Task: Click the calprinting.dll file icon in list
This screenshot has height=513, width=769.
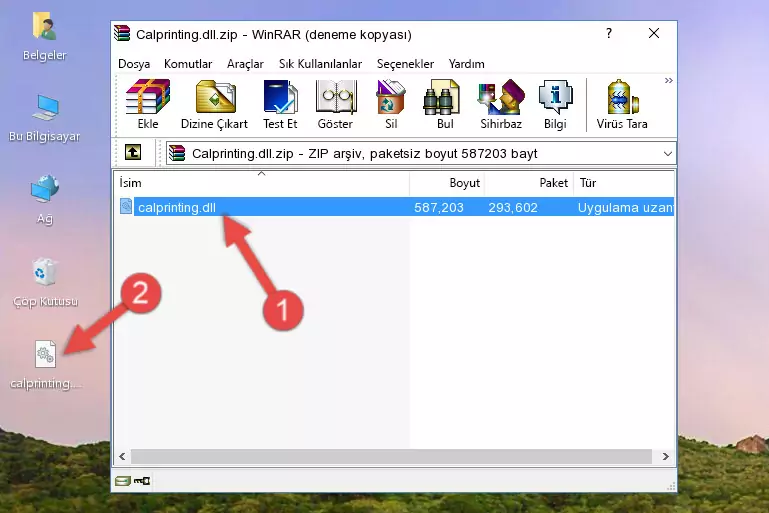Action: click(x=126, y=206)
